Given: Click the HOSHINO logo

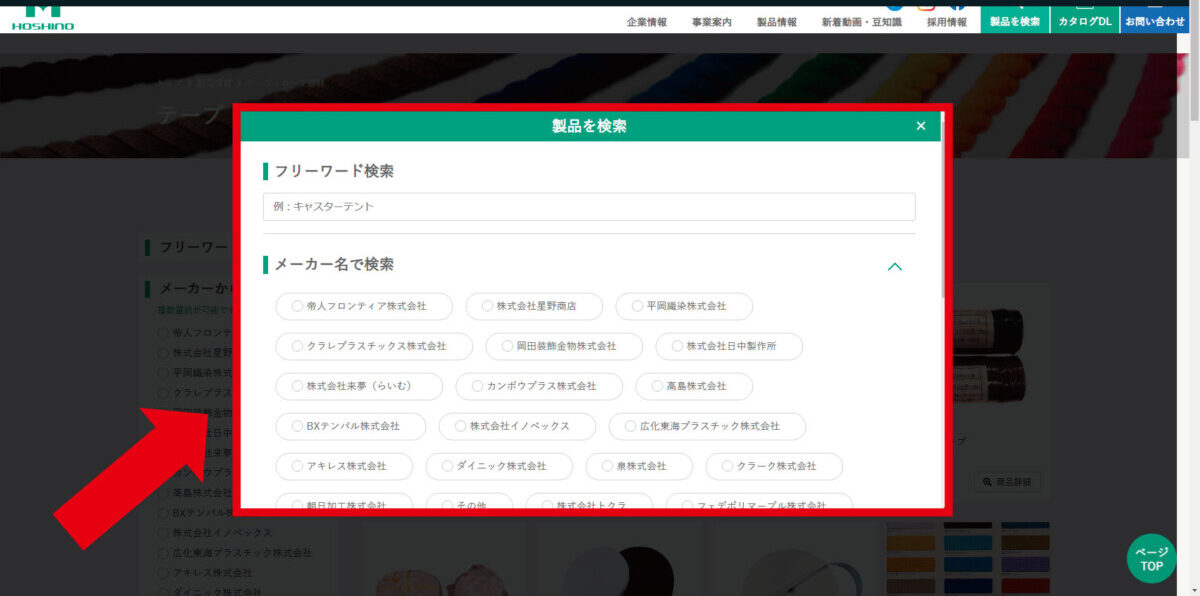Looking at the screenshot, I should [x=42, y=18].
